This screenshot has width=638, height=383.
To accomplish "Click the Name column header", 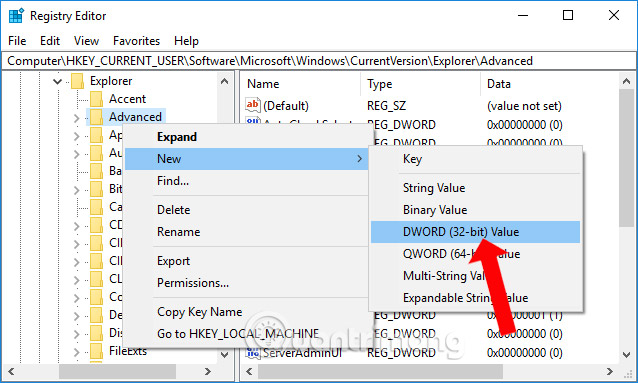I will click(301, 84).
